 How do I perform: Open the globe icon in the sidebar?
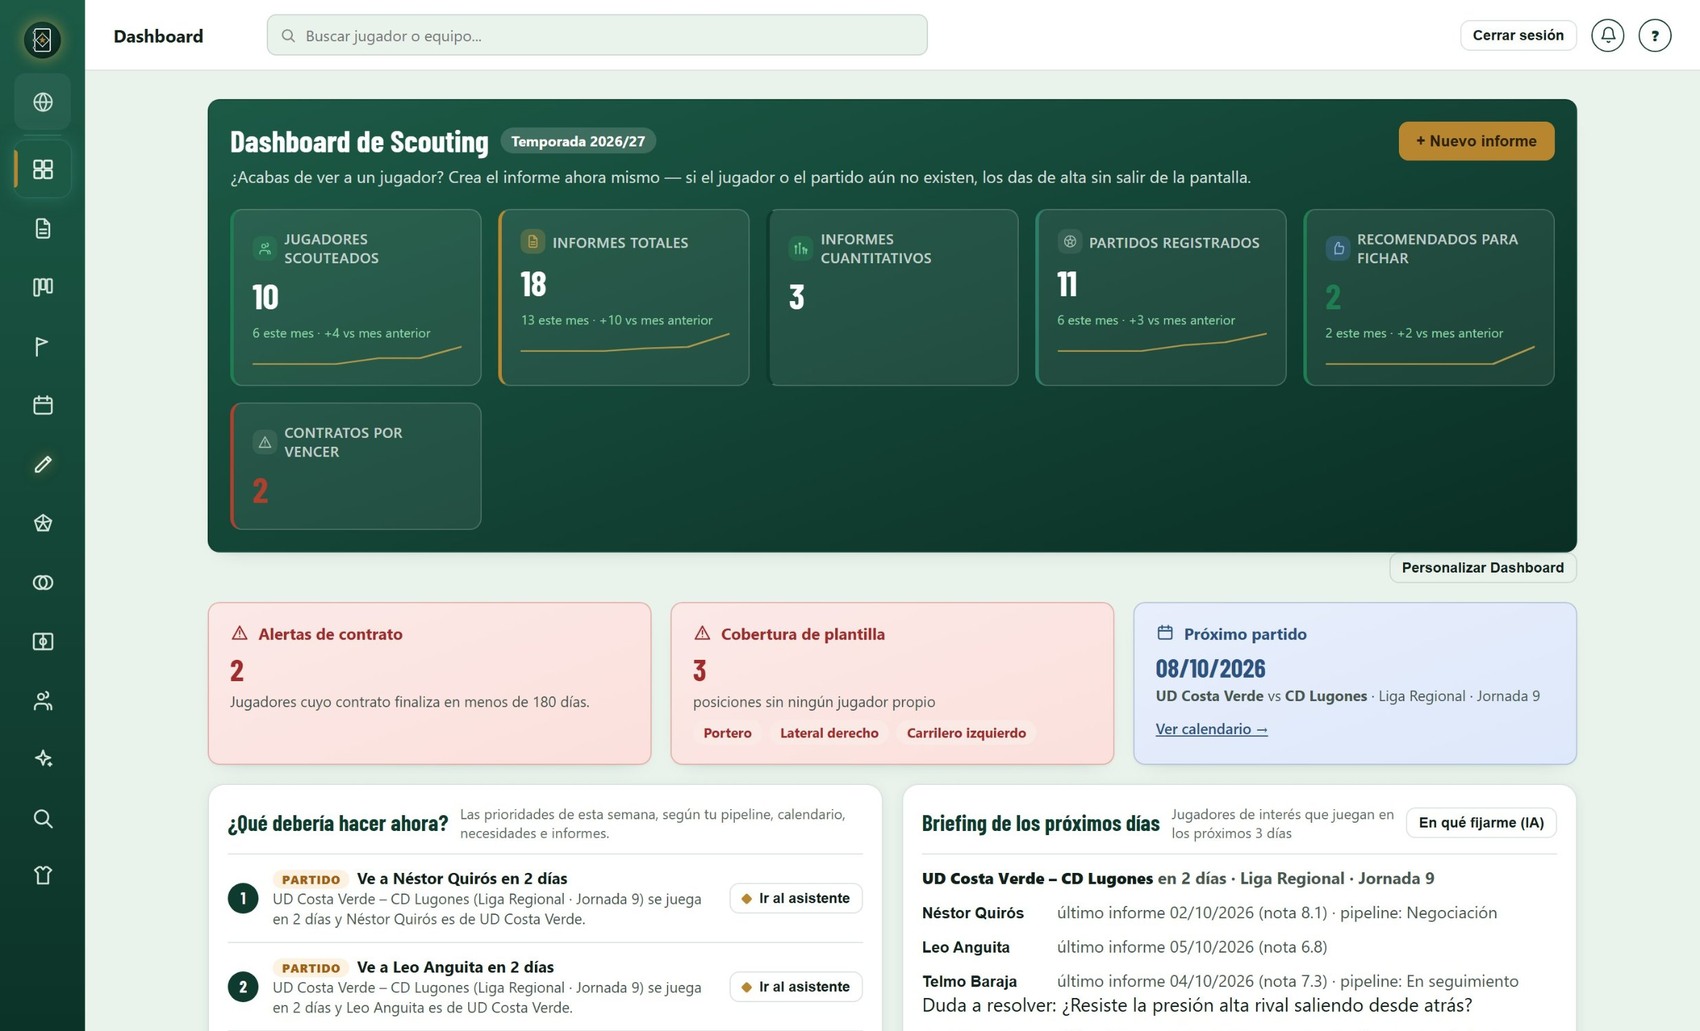42,102
